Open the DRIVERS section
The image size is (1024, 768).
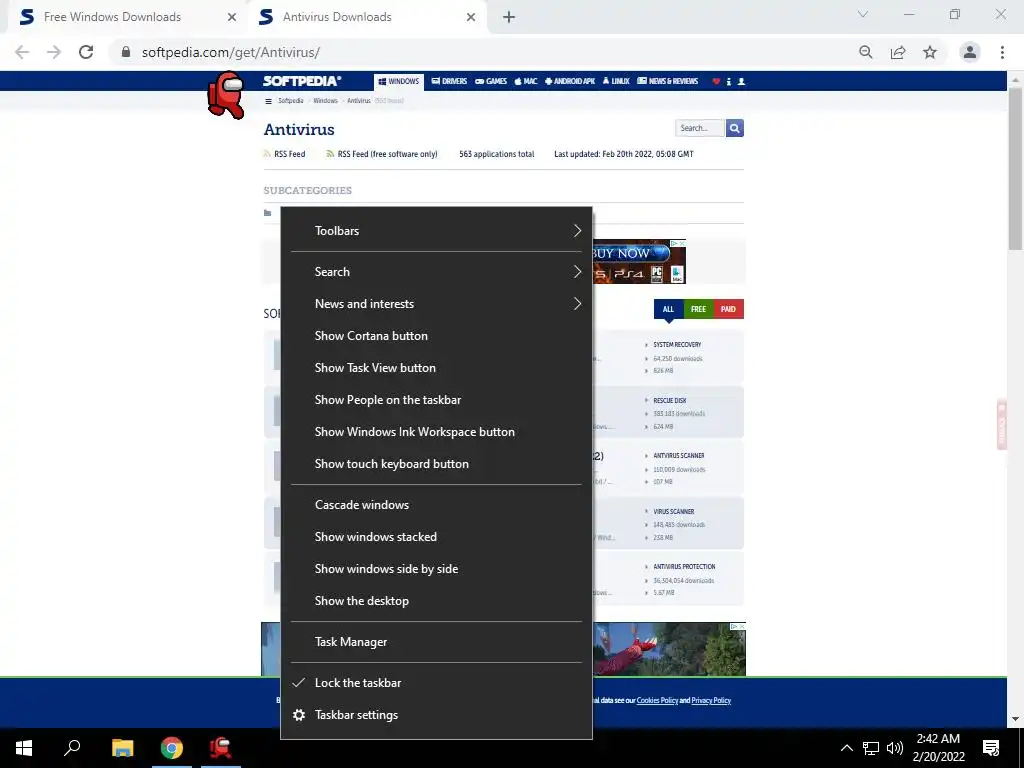(x=449, y=82)
